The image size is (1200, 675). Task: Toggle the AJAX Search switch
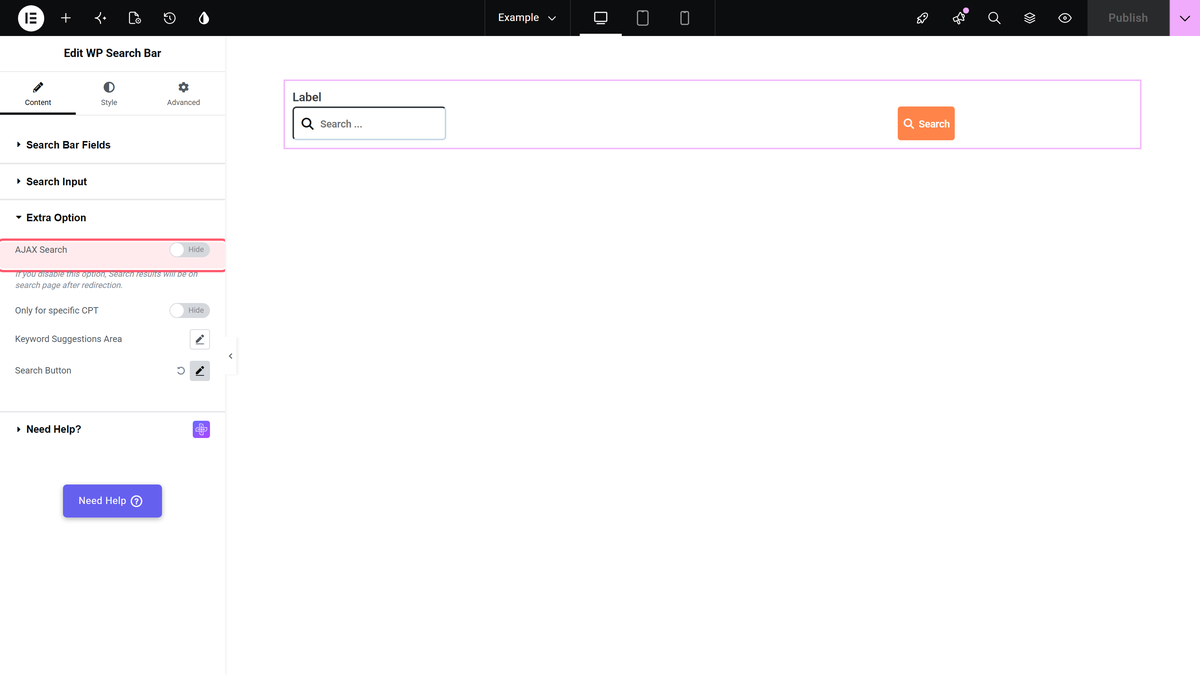pos(189,250)
